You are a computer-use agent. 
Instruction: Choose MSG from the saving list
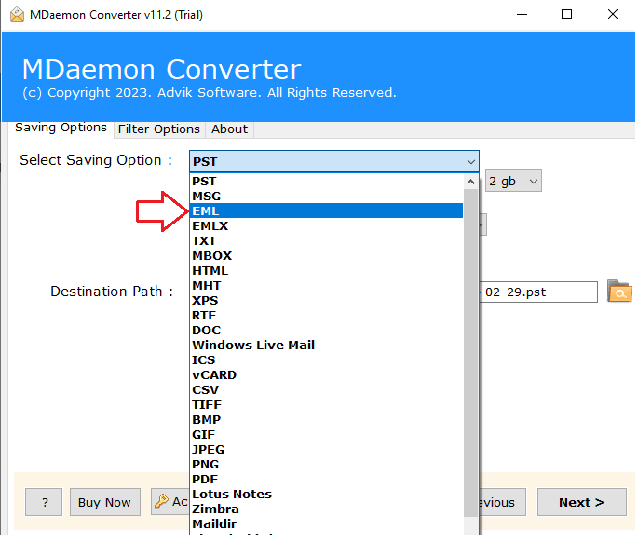tap(326, 196)
